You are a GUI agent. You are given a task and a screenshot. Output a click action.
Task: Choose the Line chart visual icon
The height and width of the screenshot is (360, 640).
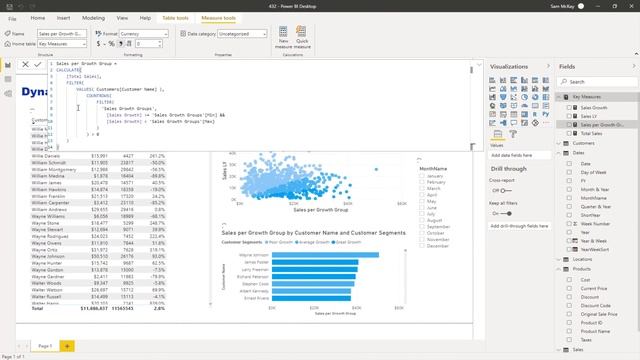coord(492,89)
